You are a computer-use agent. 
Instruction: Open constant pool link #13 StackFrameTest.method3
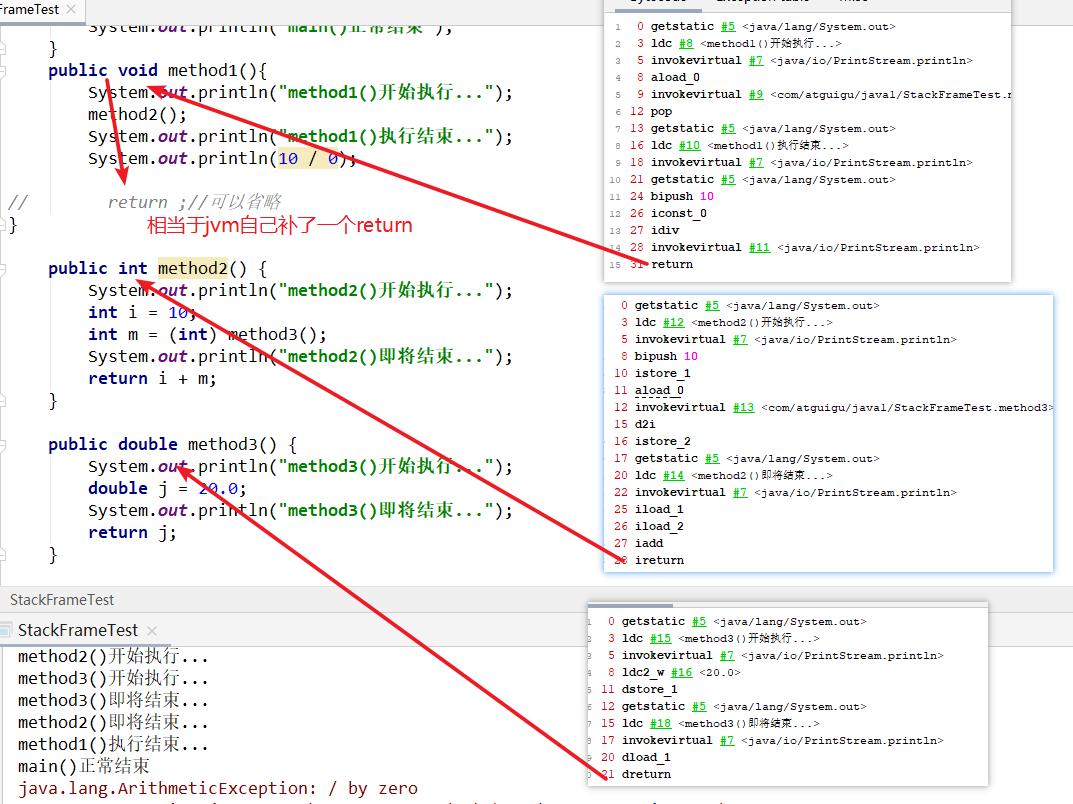(743, 407)
